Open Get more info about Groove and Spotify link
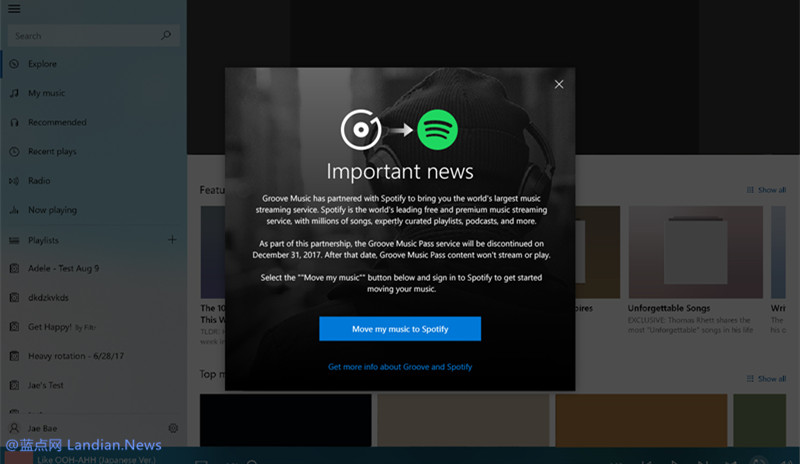Screen dimensions: 800x464 pos(400,367)
